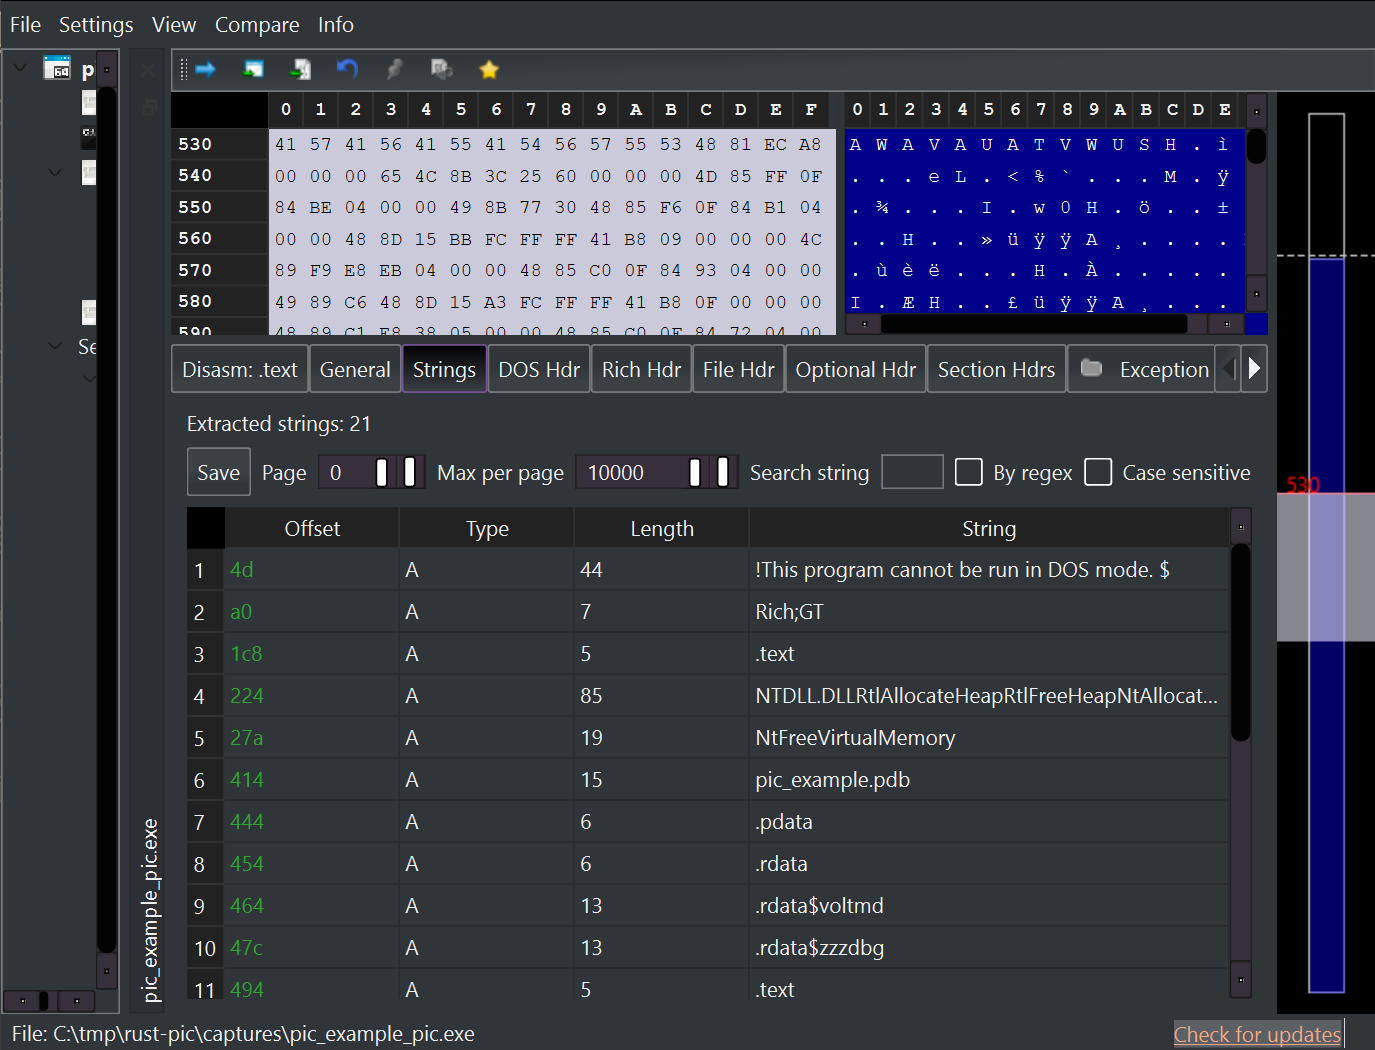The height and width of the screenshot is (1050, 1375).
Task: Click the greyed-out close icon on the panel side strip
Action: coord(148,70)
